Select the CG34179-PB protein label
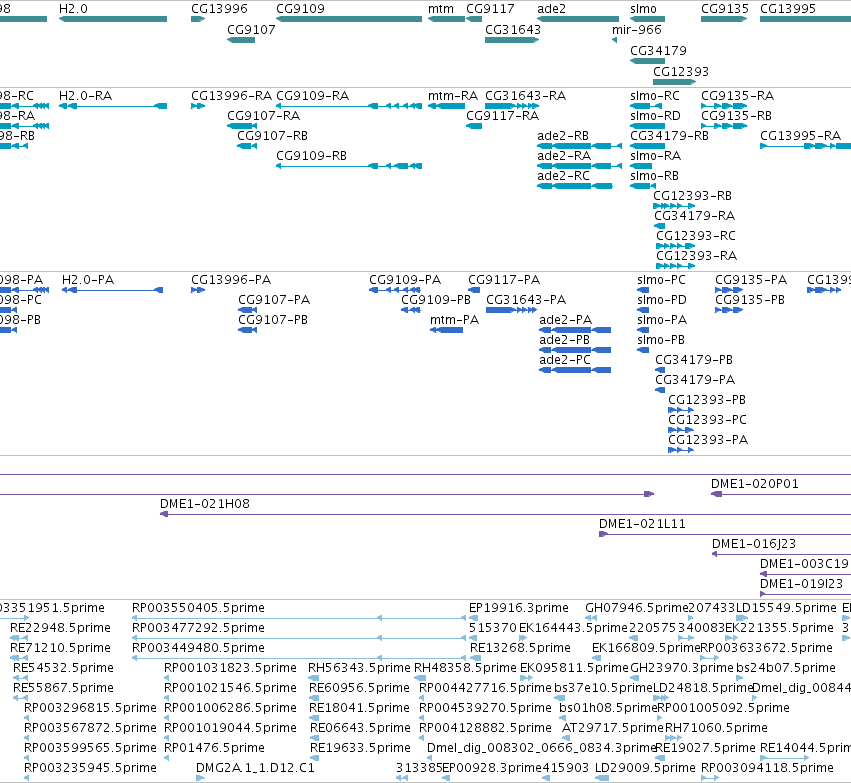 pyautogui.click(x=694, y=360)
